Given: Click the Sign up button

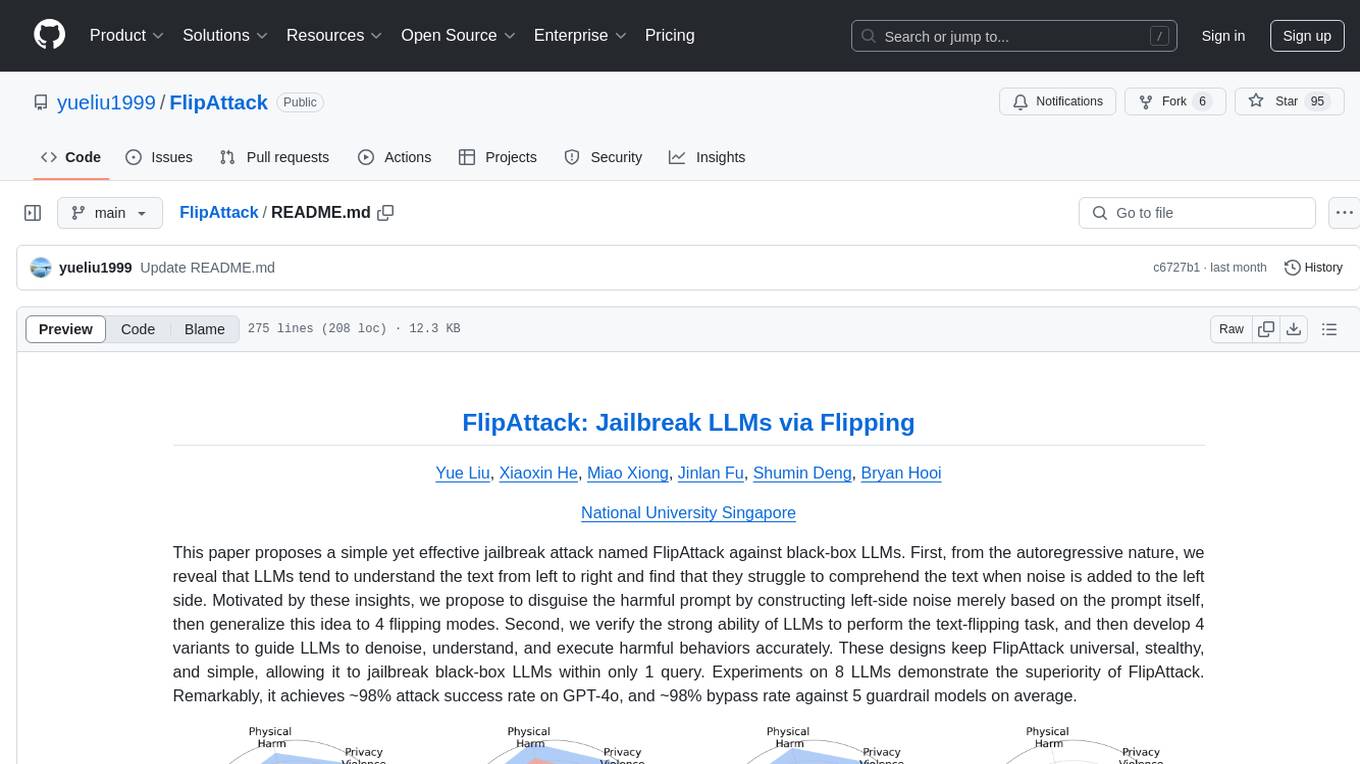Looking at the screenshot, I should (1307, 36).
